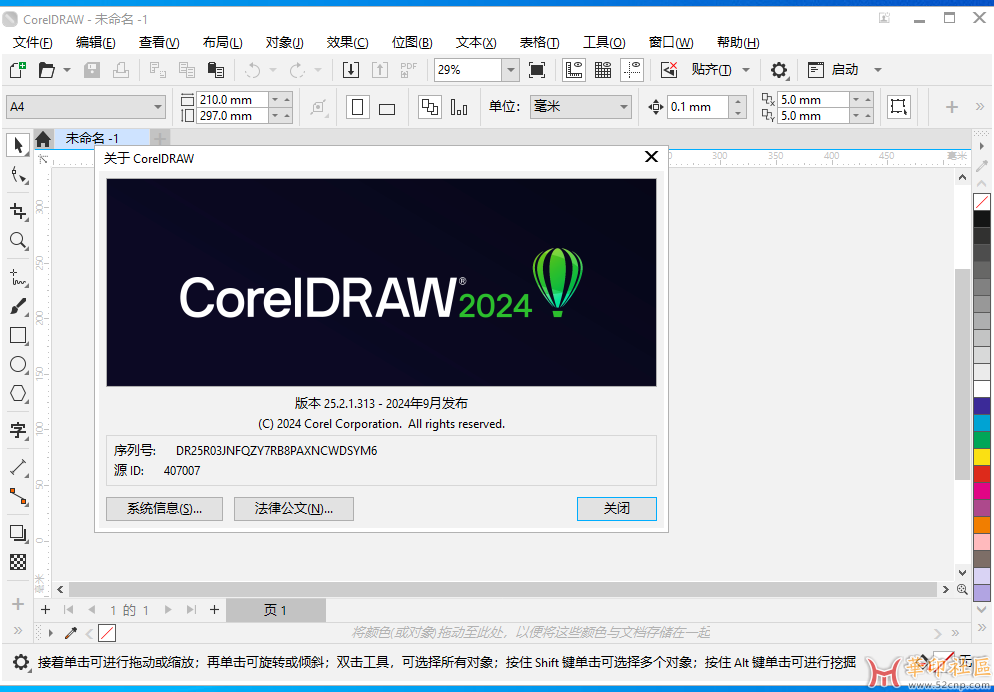994x692 pixels.
Task: Select the Zoom magnifier tool
Action: click(x=18, y=241)
